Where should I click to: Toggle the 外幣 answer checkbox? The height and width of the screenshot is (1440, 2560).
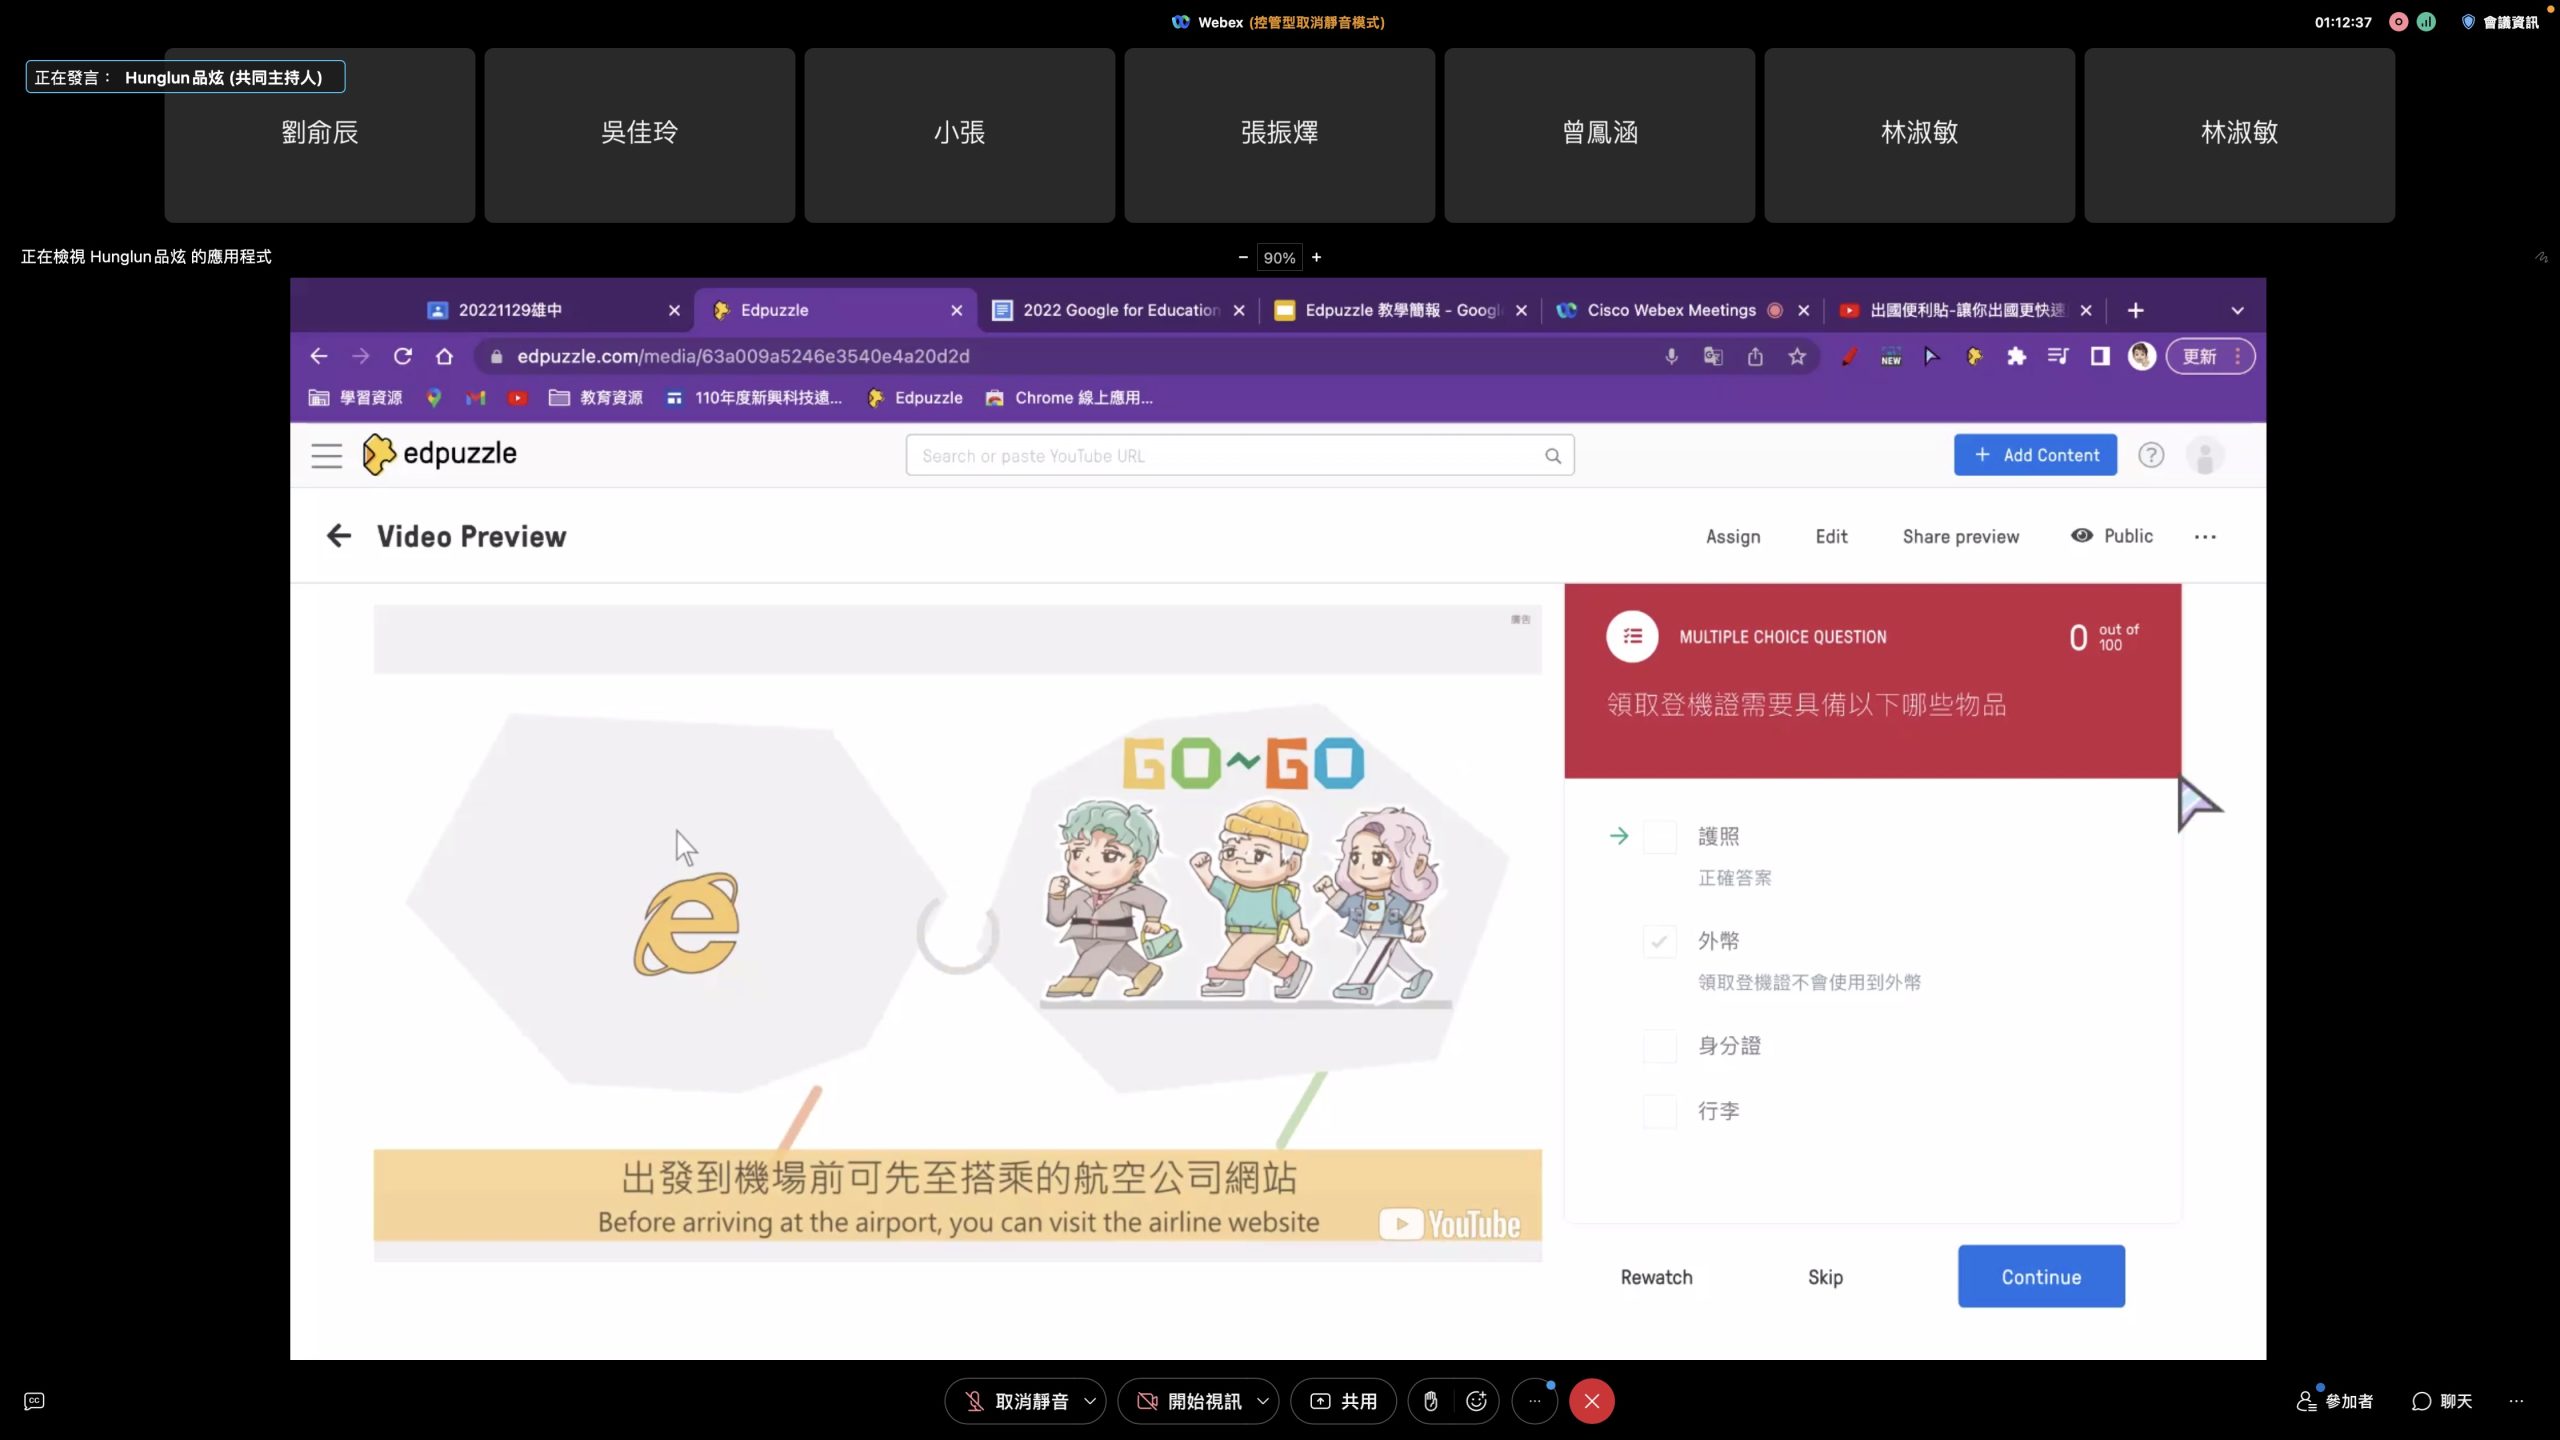[x=1660, y=941]
